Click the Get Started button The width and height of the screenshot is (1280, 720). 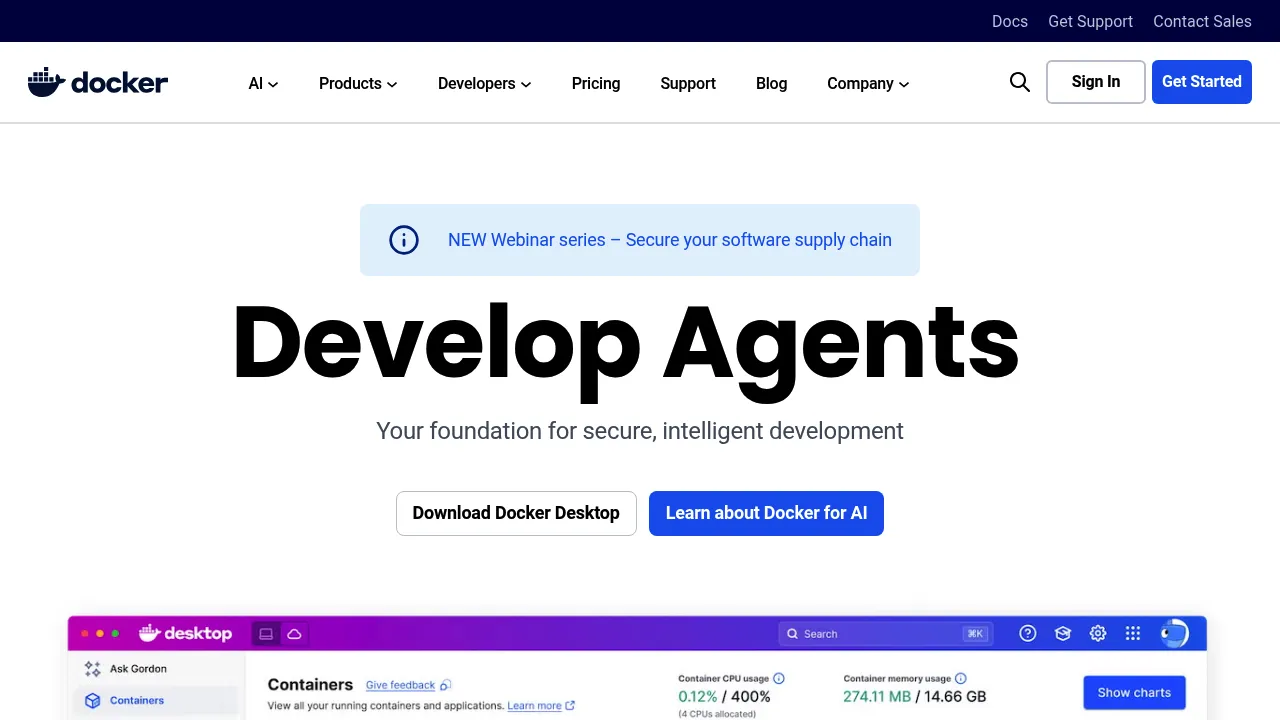[x=1202, y=82]
